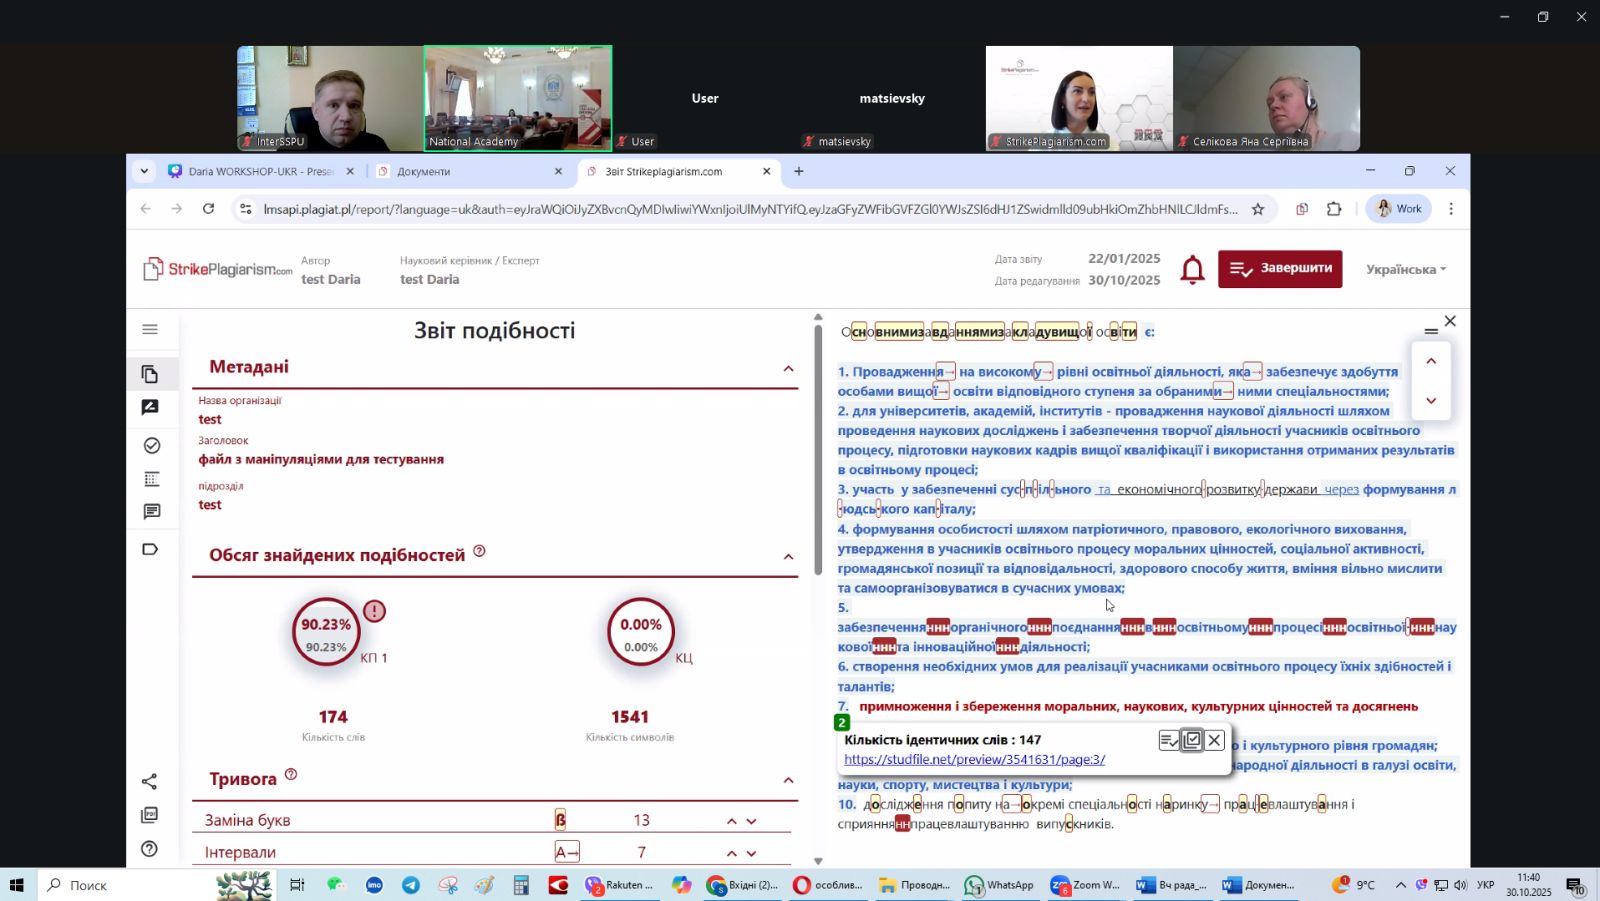
Task: Open the Українська language dropdown
Action: [1405, 269]
